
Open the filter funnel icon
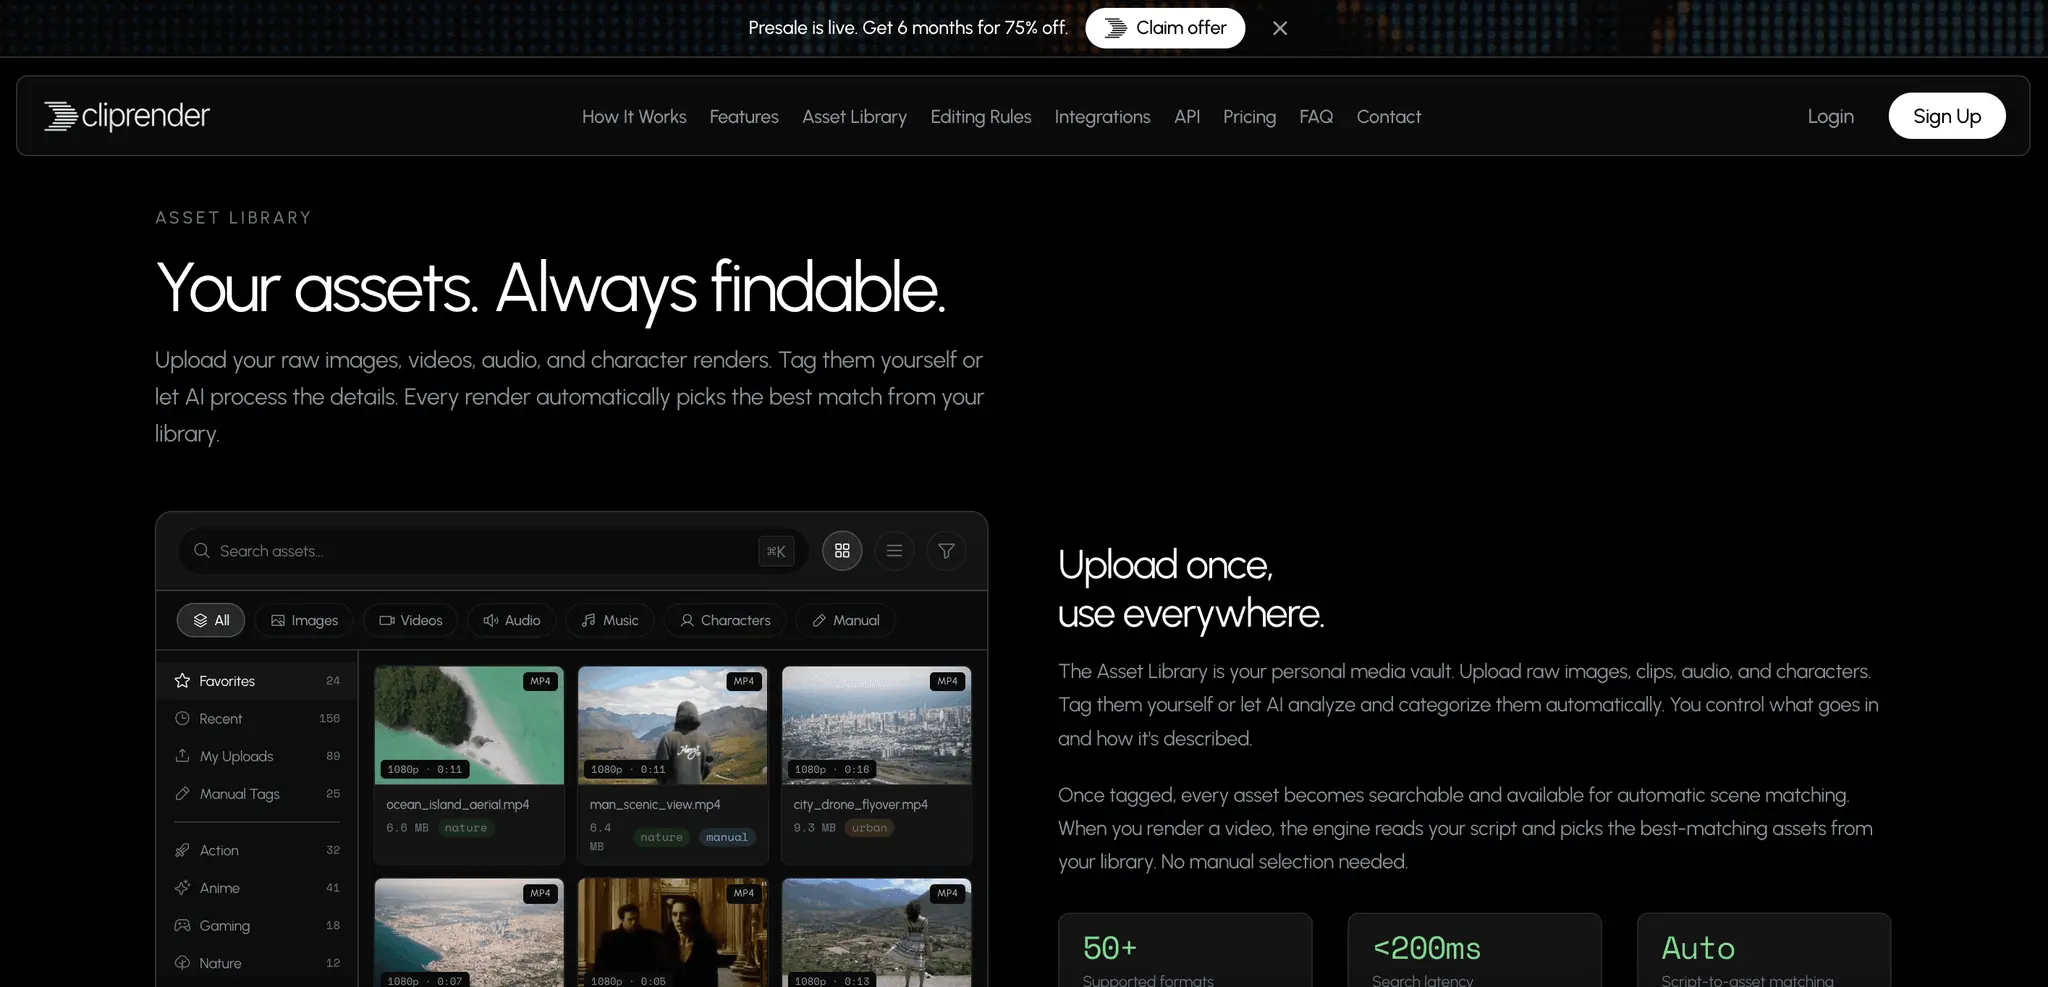click(946, 551)
